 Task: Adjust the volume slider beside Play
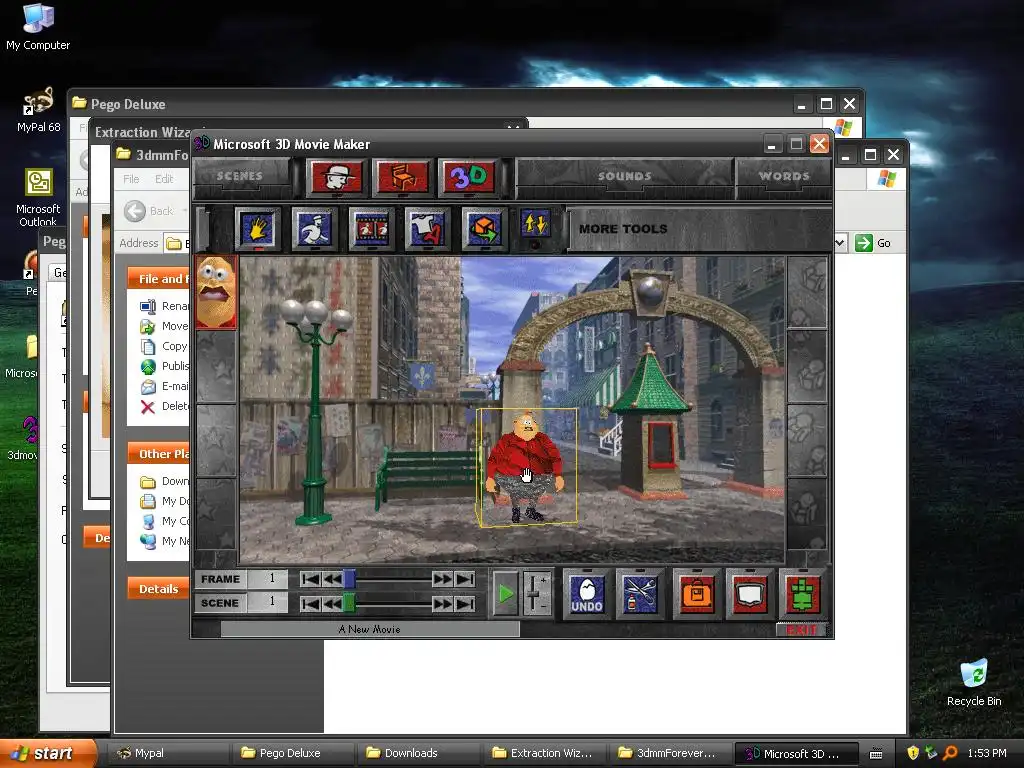click(534, 594)
